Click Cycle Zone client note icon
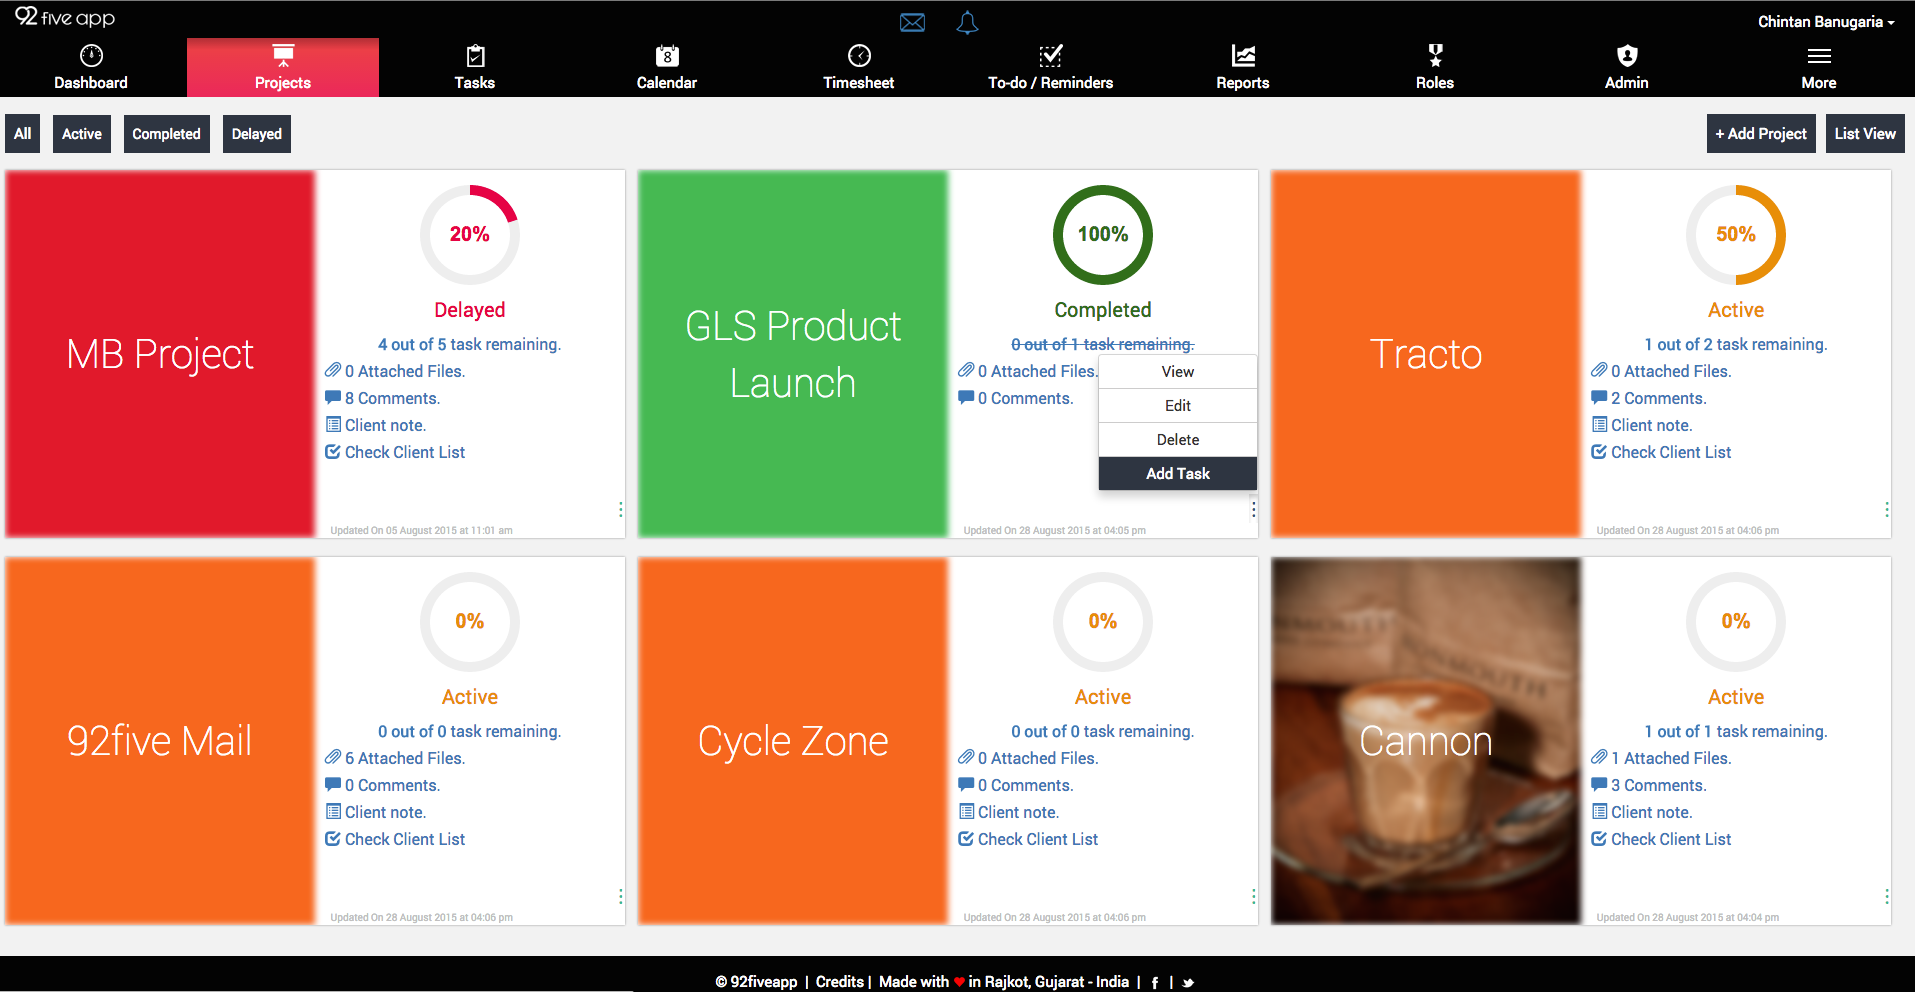Viewport: 1915px width, 992px height. pos(966,812)
